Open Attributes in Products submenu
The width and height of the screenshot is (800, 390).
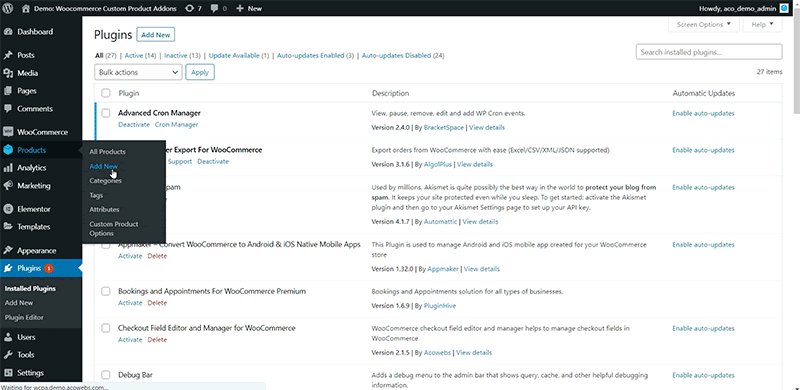[x=104, y=209]
